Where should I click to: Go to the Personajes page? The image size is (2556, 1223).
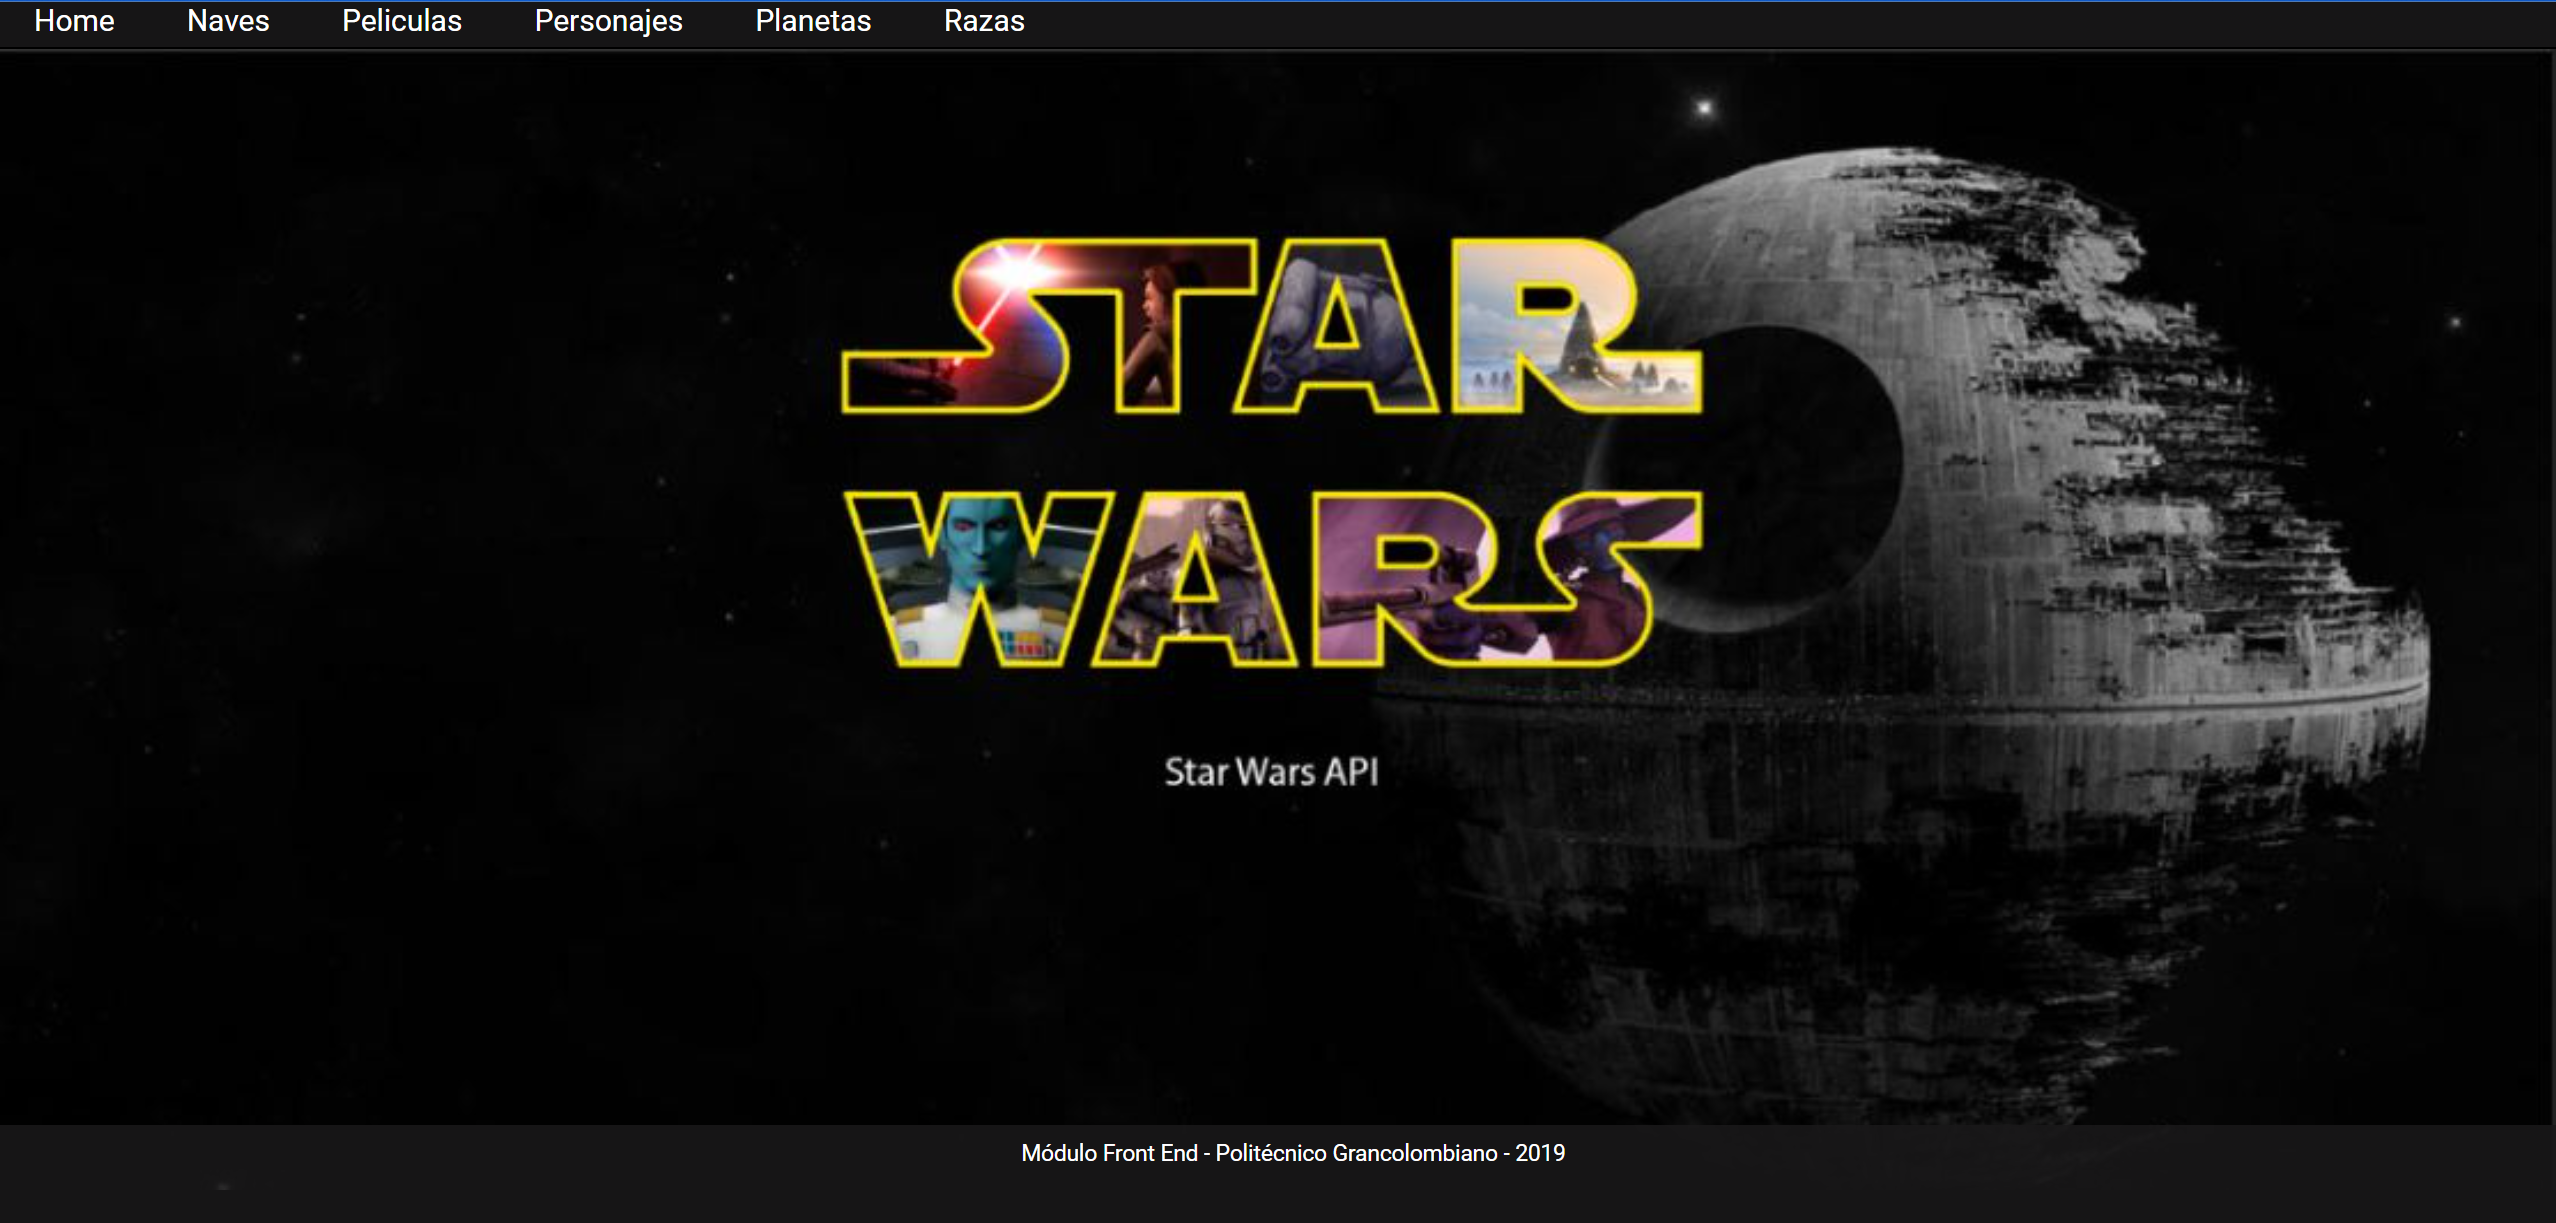tap(608, 21)
